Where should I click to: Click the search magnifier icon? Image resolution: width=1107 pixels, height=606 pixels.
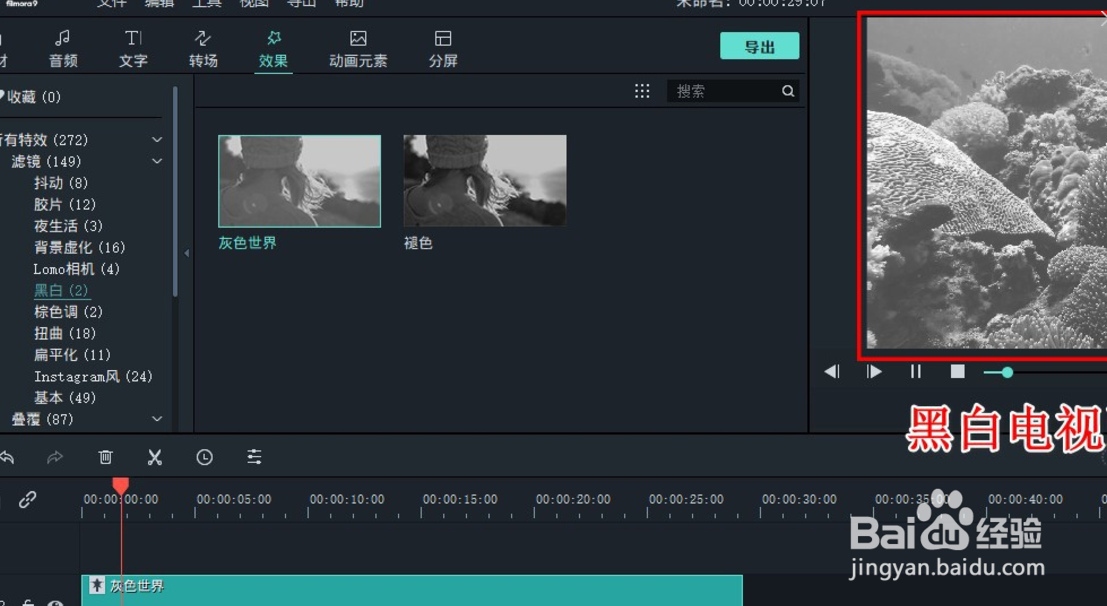pyautogui.click(x=788, y=91)
